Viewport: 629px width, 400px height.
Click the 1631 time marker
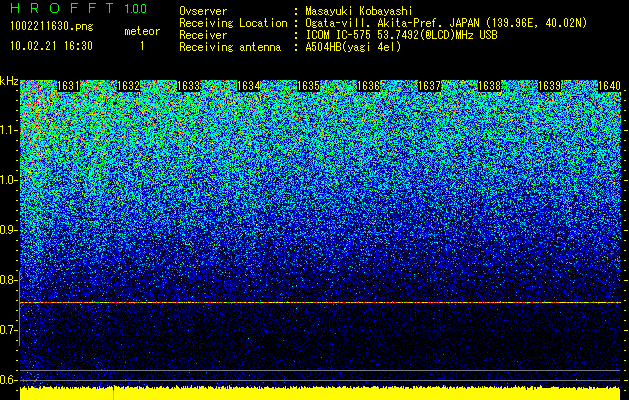pyautogui.click(x=68, y=86)
